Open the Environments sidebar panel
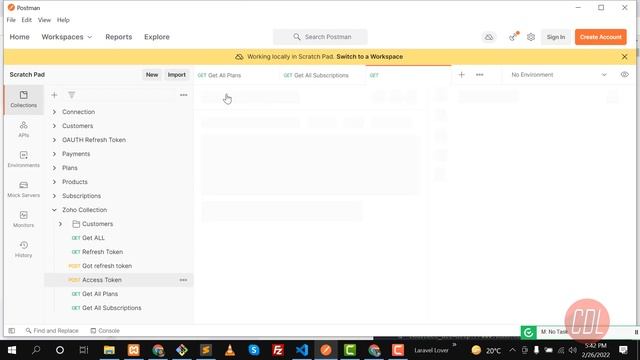The height and width of the screenshot is (360, 640). 23,159
